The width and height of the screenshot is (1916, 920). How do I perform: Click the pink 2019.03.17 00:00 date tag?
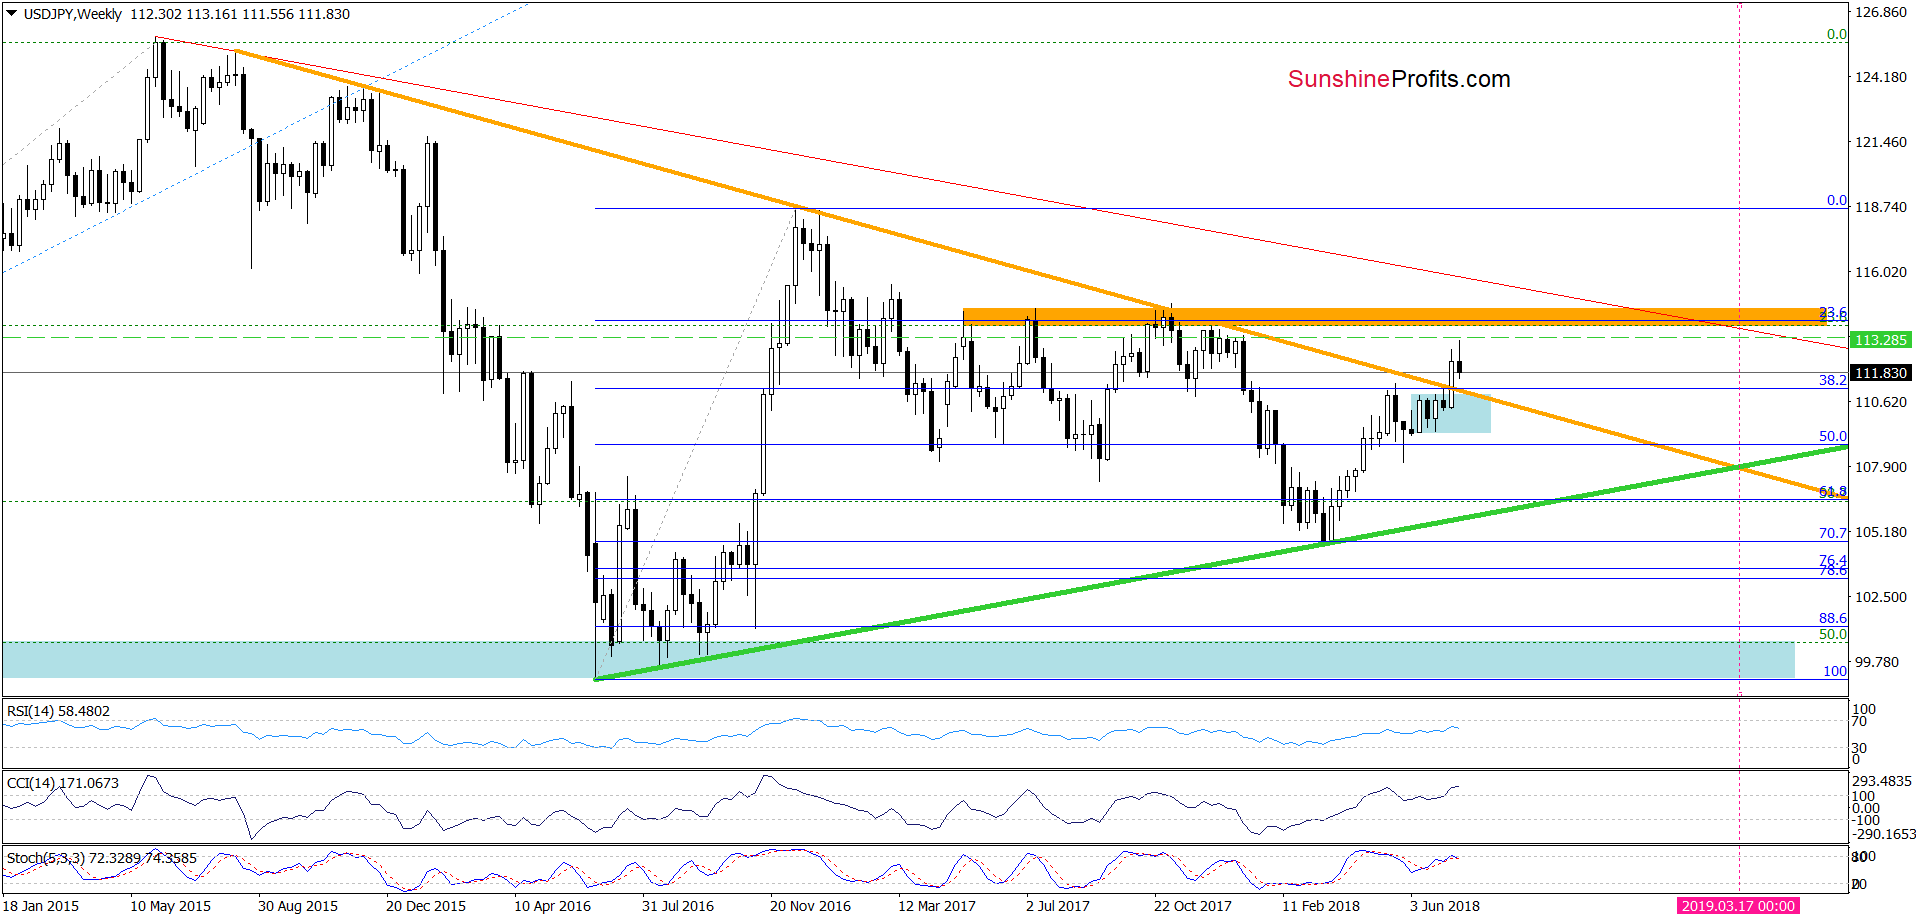click(x=1737, y=906)
